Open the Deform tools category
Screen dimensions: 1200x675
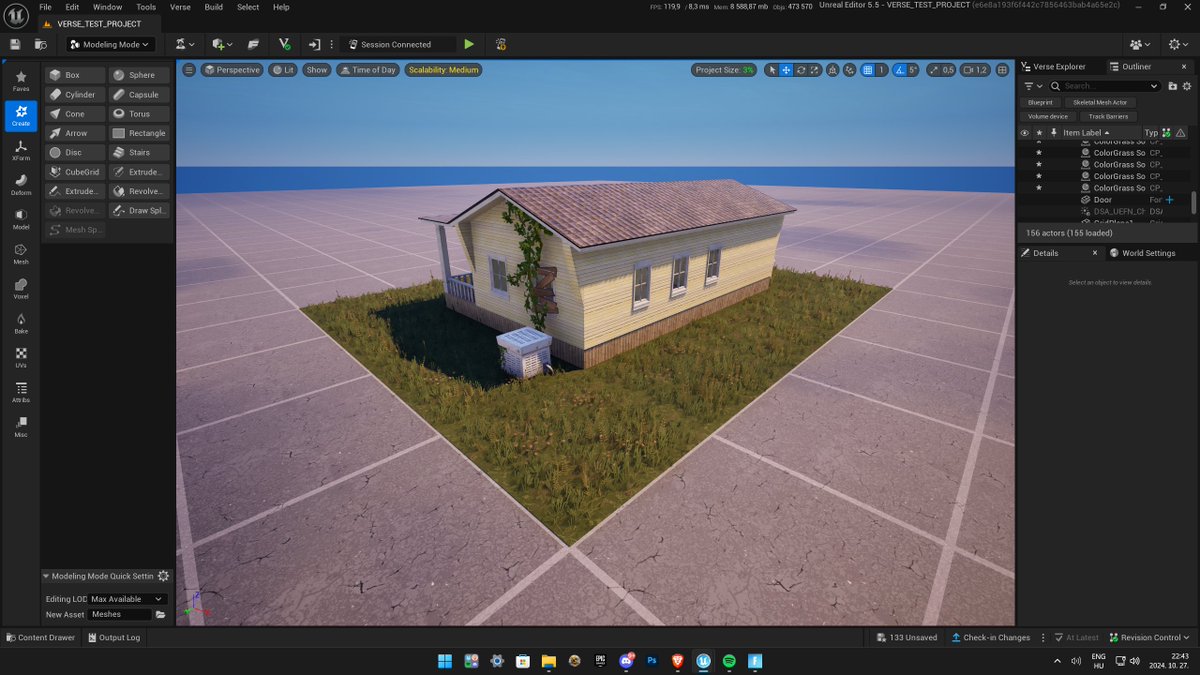[20, 186]
